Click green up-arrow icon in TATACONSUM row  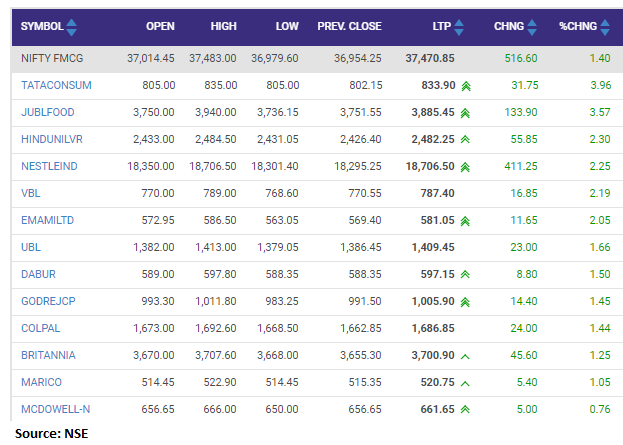point(465,87)
